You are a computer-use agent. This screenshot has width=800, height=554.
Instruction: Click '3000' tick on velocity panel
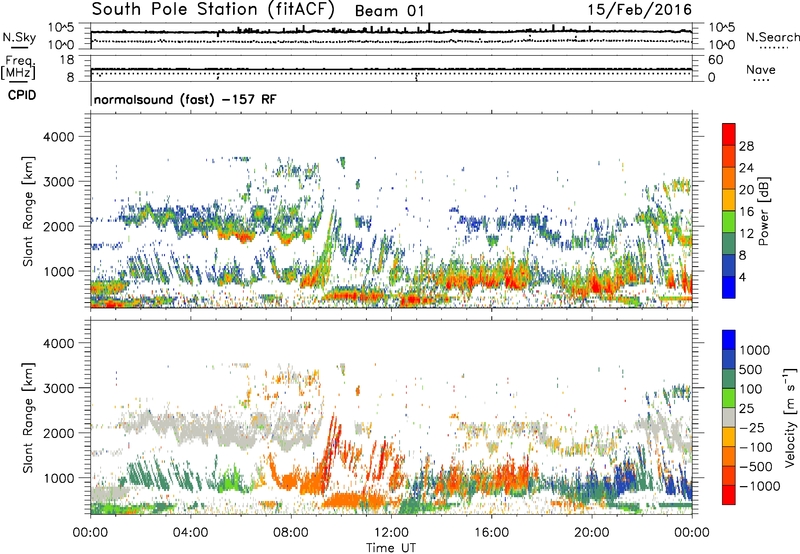[59, 388]
